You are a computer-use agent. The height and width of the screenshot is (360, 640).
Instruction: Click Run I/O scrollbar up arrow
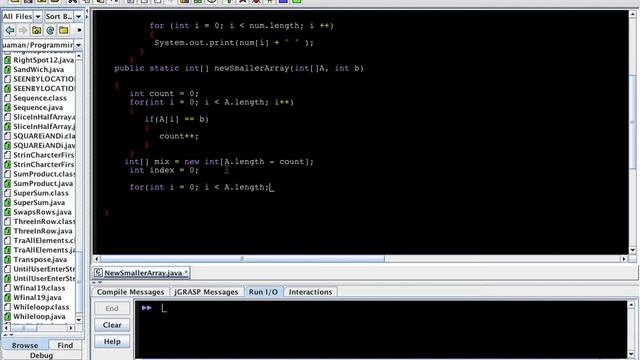pos(631,305)
